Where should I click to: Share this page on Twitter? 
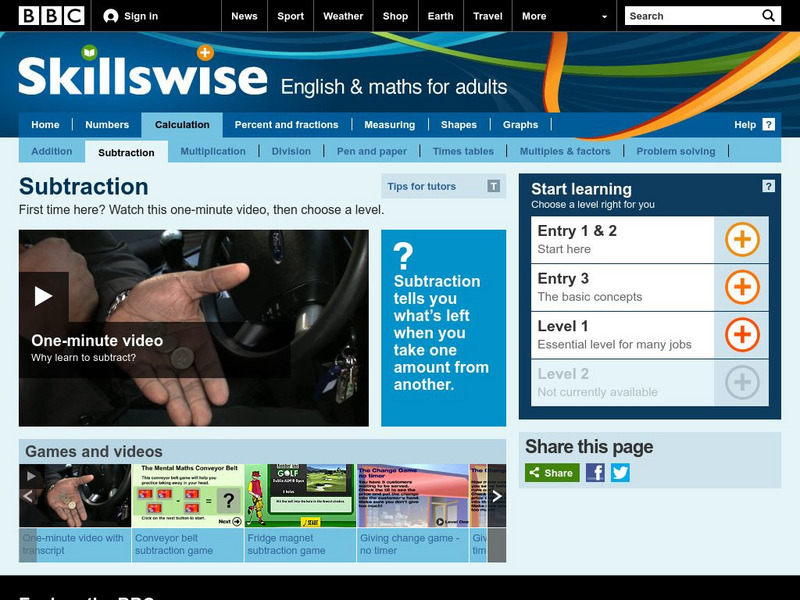pyautogui.click(x=621, y=471)
